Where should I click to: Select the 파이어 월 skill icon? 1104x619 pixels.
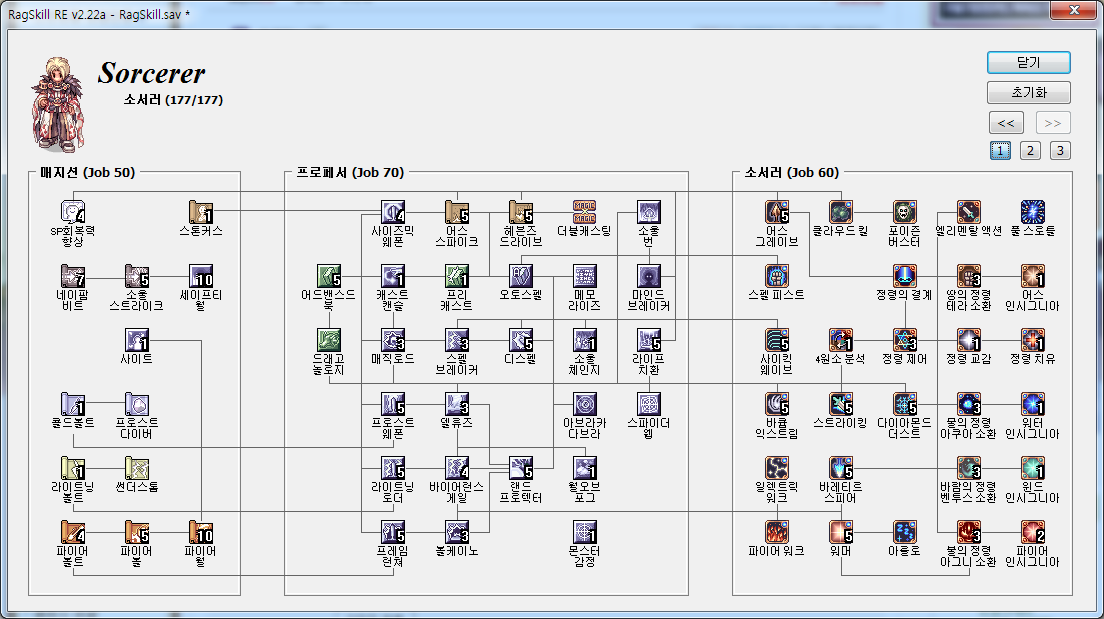point(201,532)
